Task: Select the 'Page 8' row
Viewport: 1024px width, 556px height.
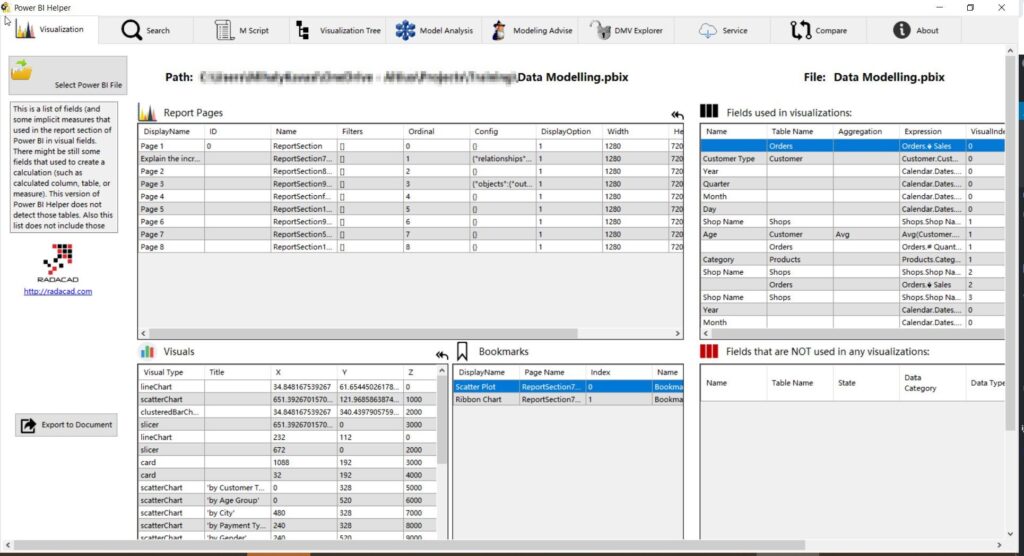Action: [410, 247]
